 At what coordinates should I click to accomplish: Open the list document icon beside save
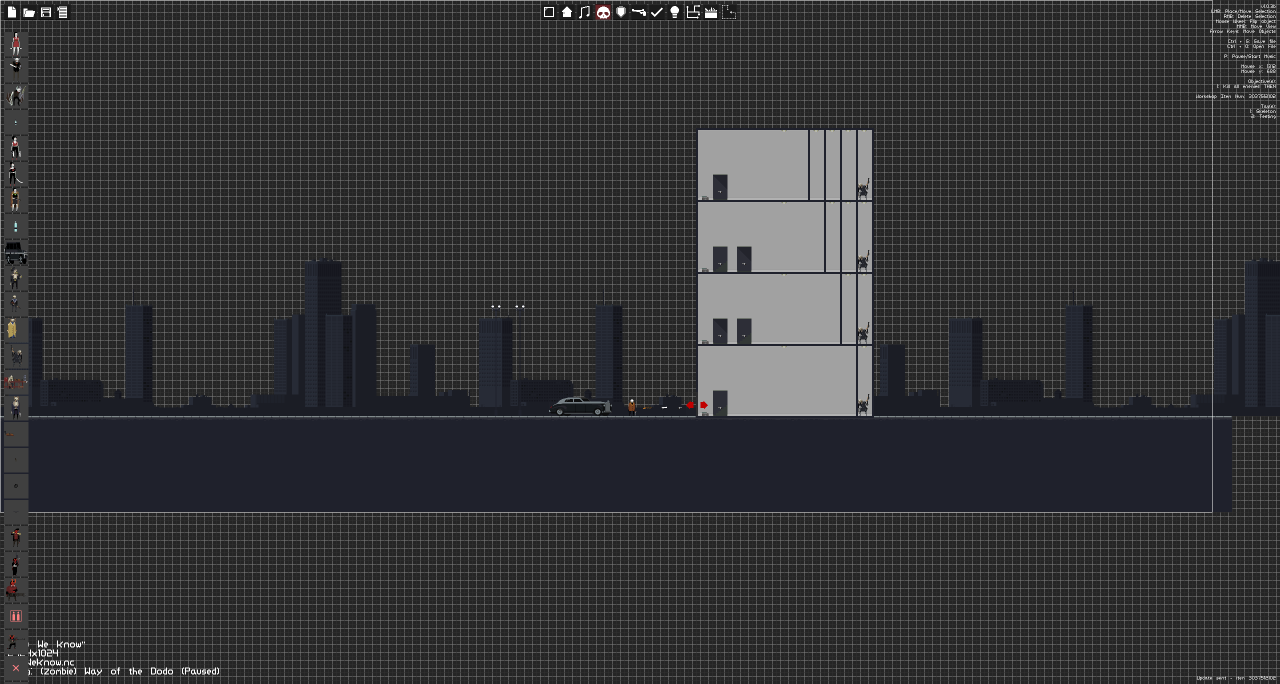(62, 12)
